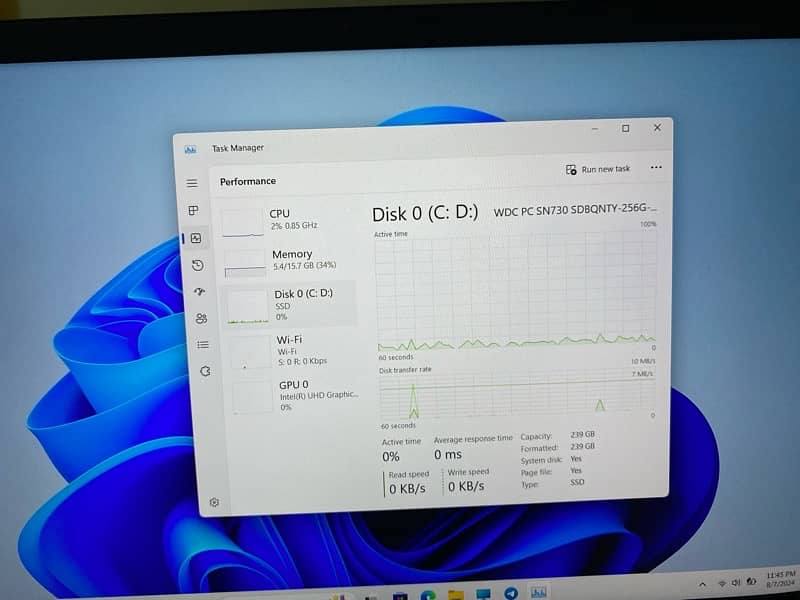Open the three-dot more options menu
The height and width of the screenshot is (600, 800).
point(656,168)
